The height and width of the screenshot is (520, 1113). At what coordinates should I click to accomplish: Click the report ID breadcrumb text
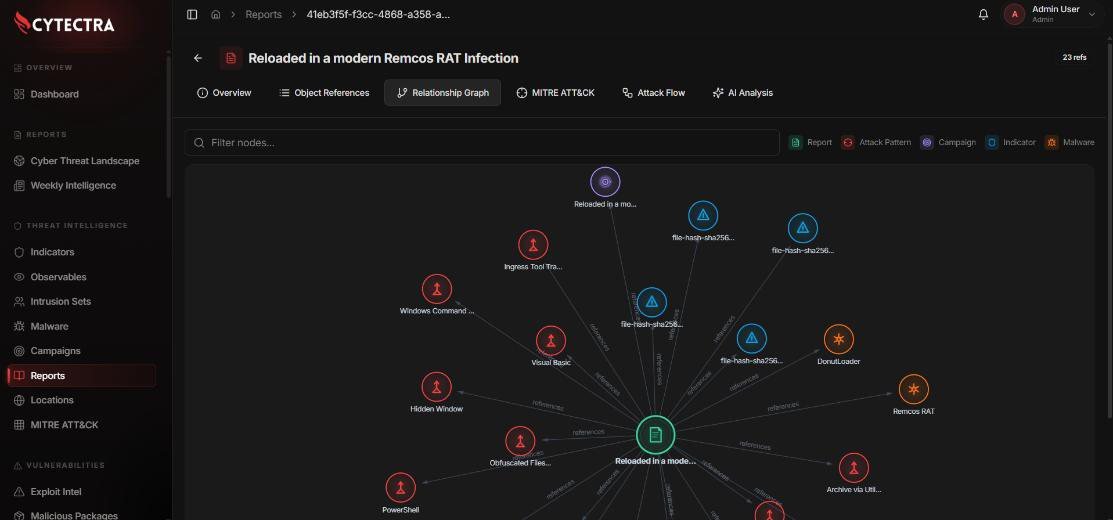point(378,14)
